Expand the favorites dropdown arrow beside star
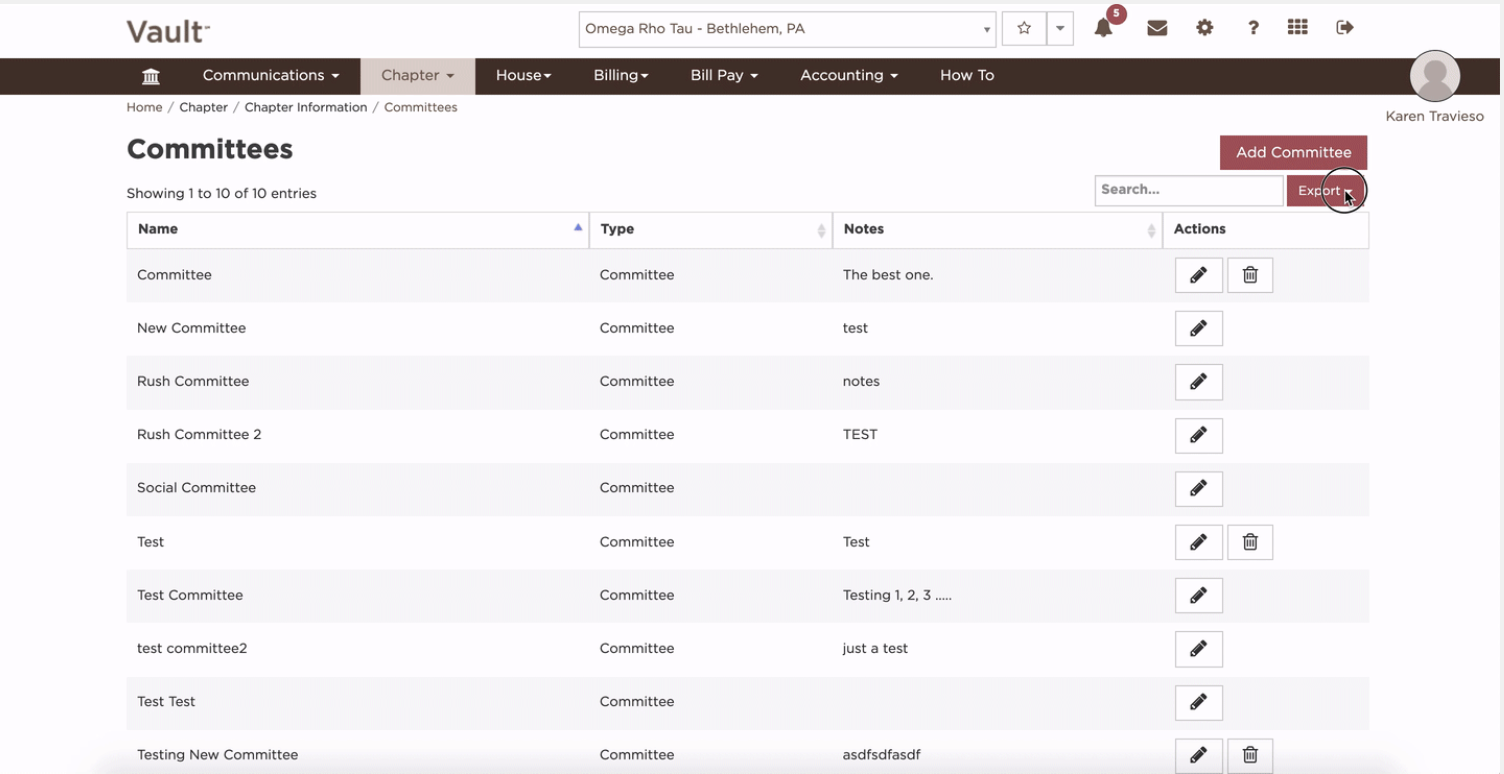Image resolution: width=1504 pixels, height=774 pixels. click(1060, 28)
